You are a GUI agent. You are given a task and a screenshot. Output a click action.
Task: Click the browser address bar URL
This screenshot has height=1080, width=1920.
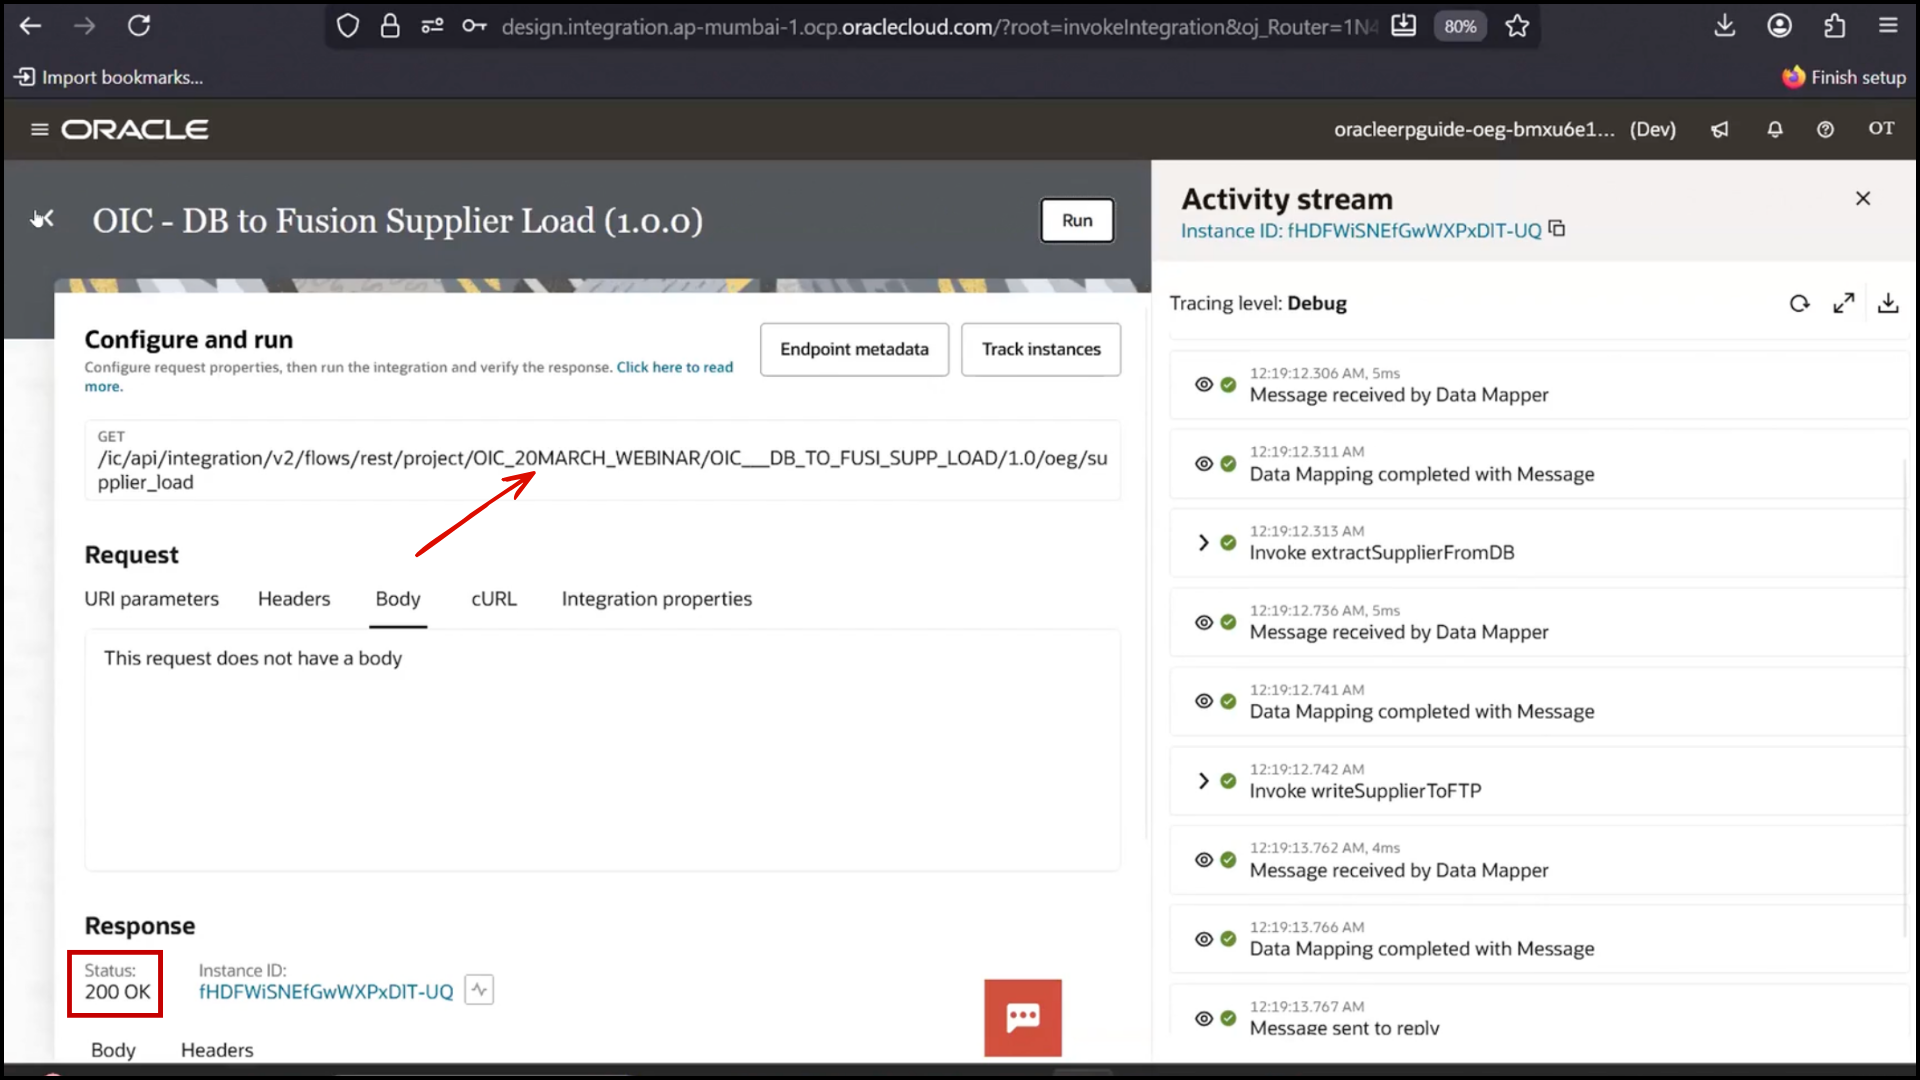(938, 27)
